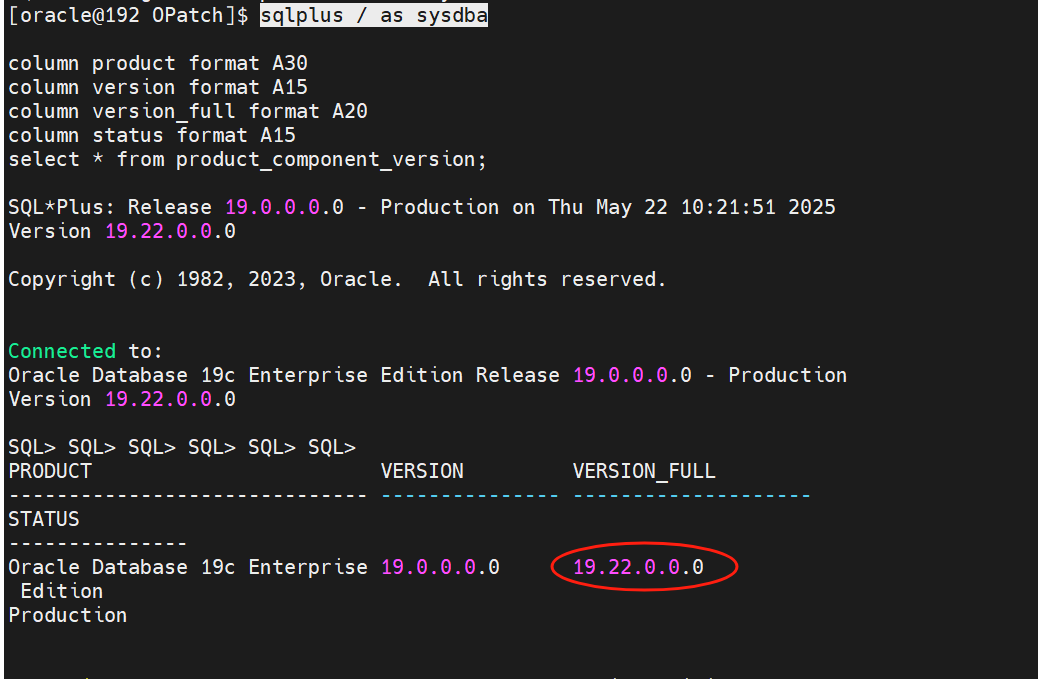The height and width of the screenshot is (679, 1038).
Task: Click 'Version 19.22.0.0.0' under SQL*Plus banner
Action: point(122,231)
